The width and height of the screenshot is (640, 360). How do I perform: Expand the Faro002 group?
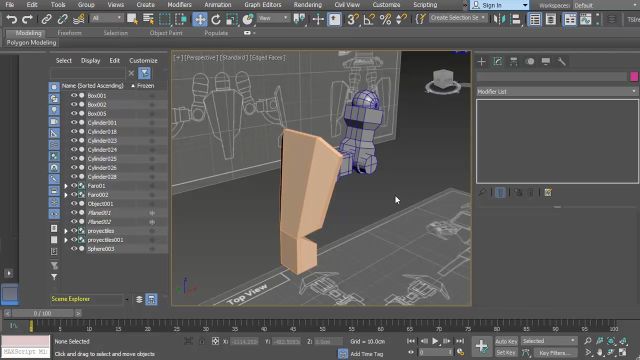[66, 195]
